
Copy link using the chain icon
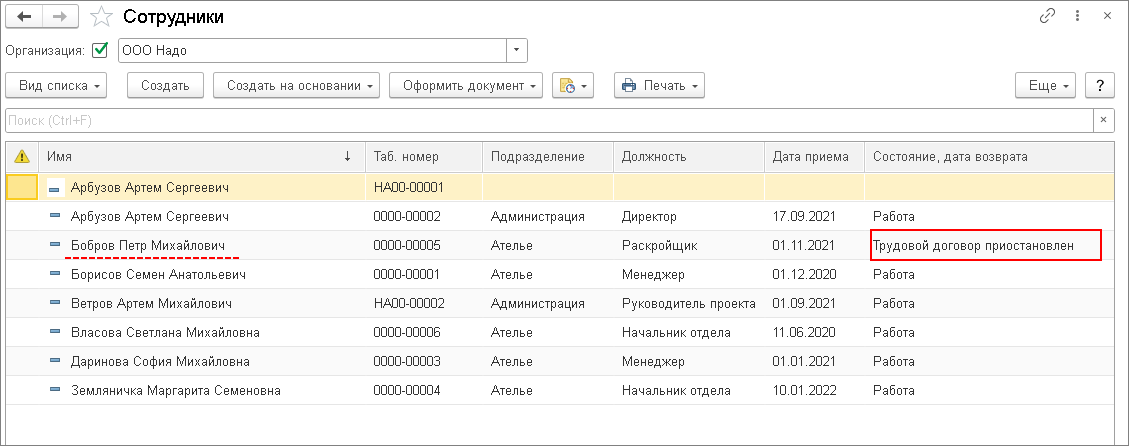(1048, 16)
